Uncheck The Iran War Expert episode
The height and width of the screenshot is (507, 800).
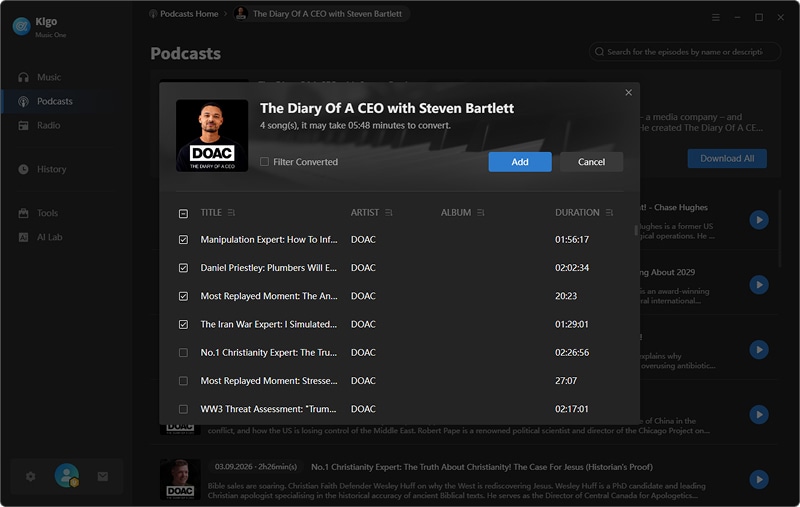click(183, 324)
